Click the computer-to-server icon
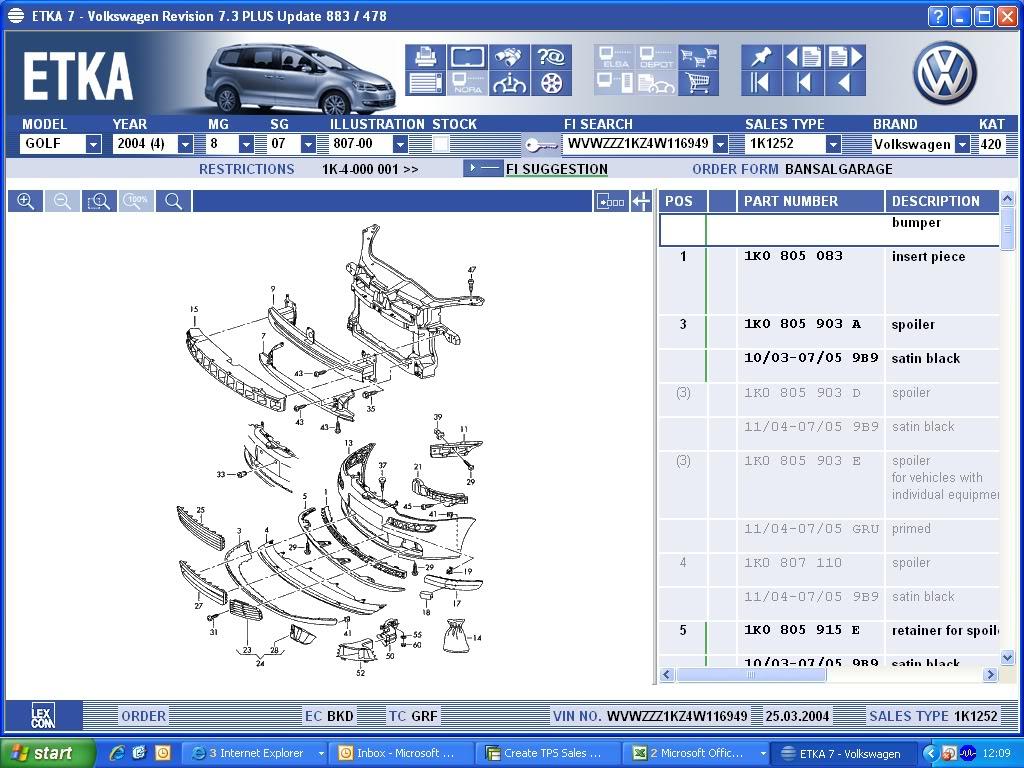The width and height of the screenshot is (1024, 768). 615,83
